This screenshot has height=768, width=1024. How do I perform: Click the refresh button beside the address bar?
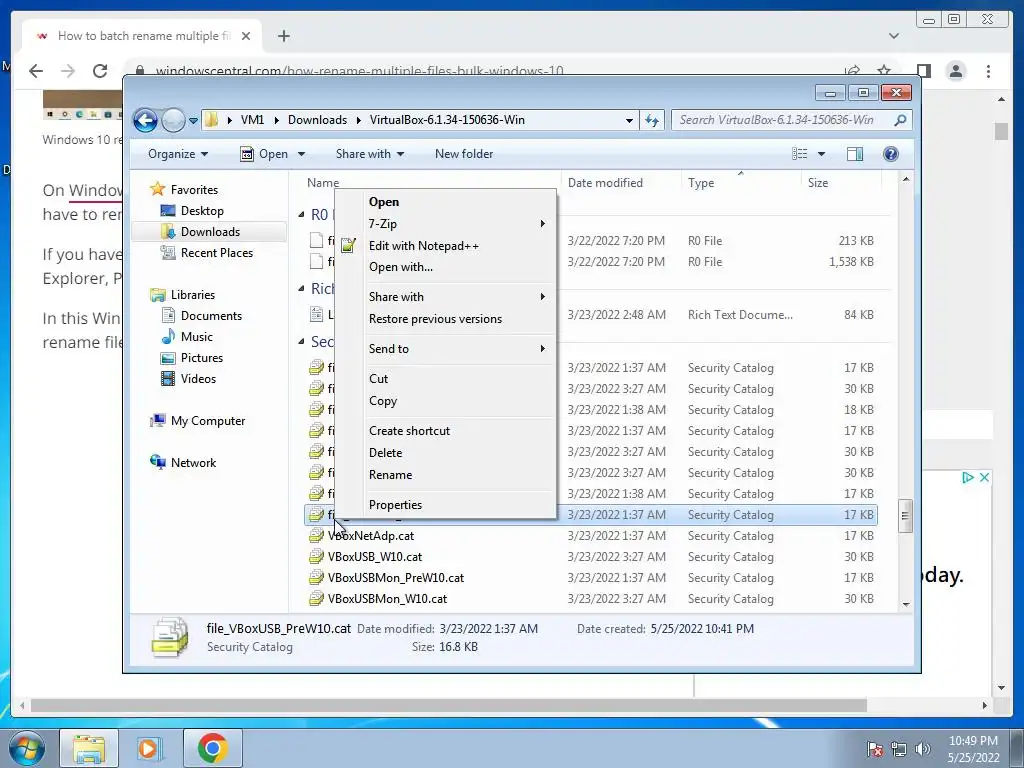point(652,120)
